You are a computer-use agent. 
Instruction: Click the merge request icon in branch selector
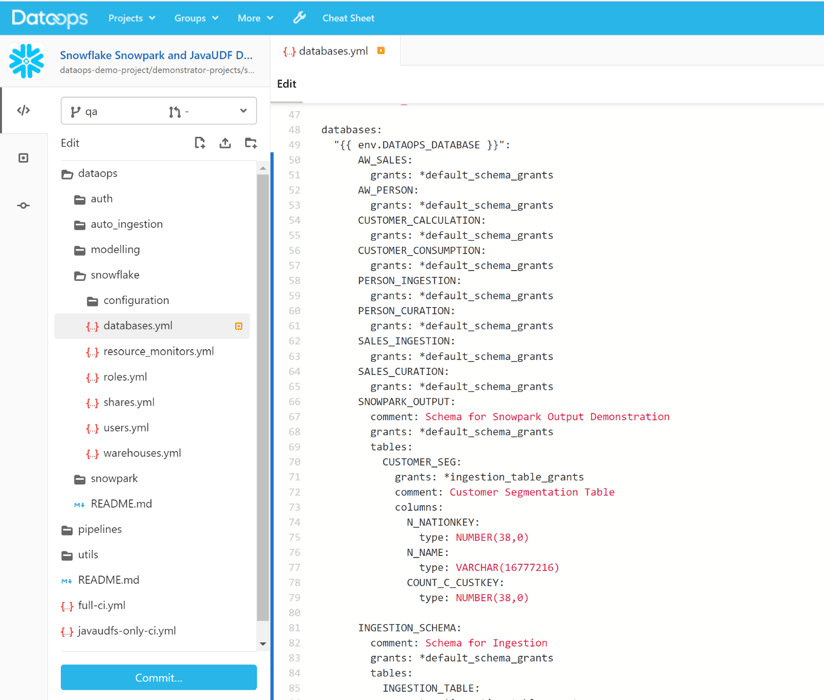[175, 112]
